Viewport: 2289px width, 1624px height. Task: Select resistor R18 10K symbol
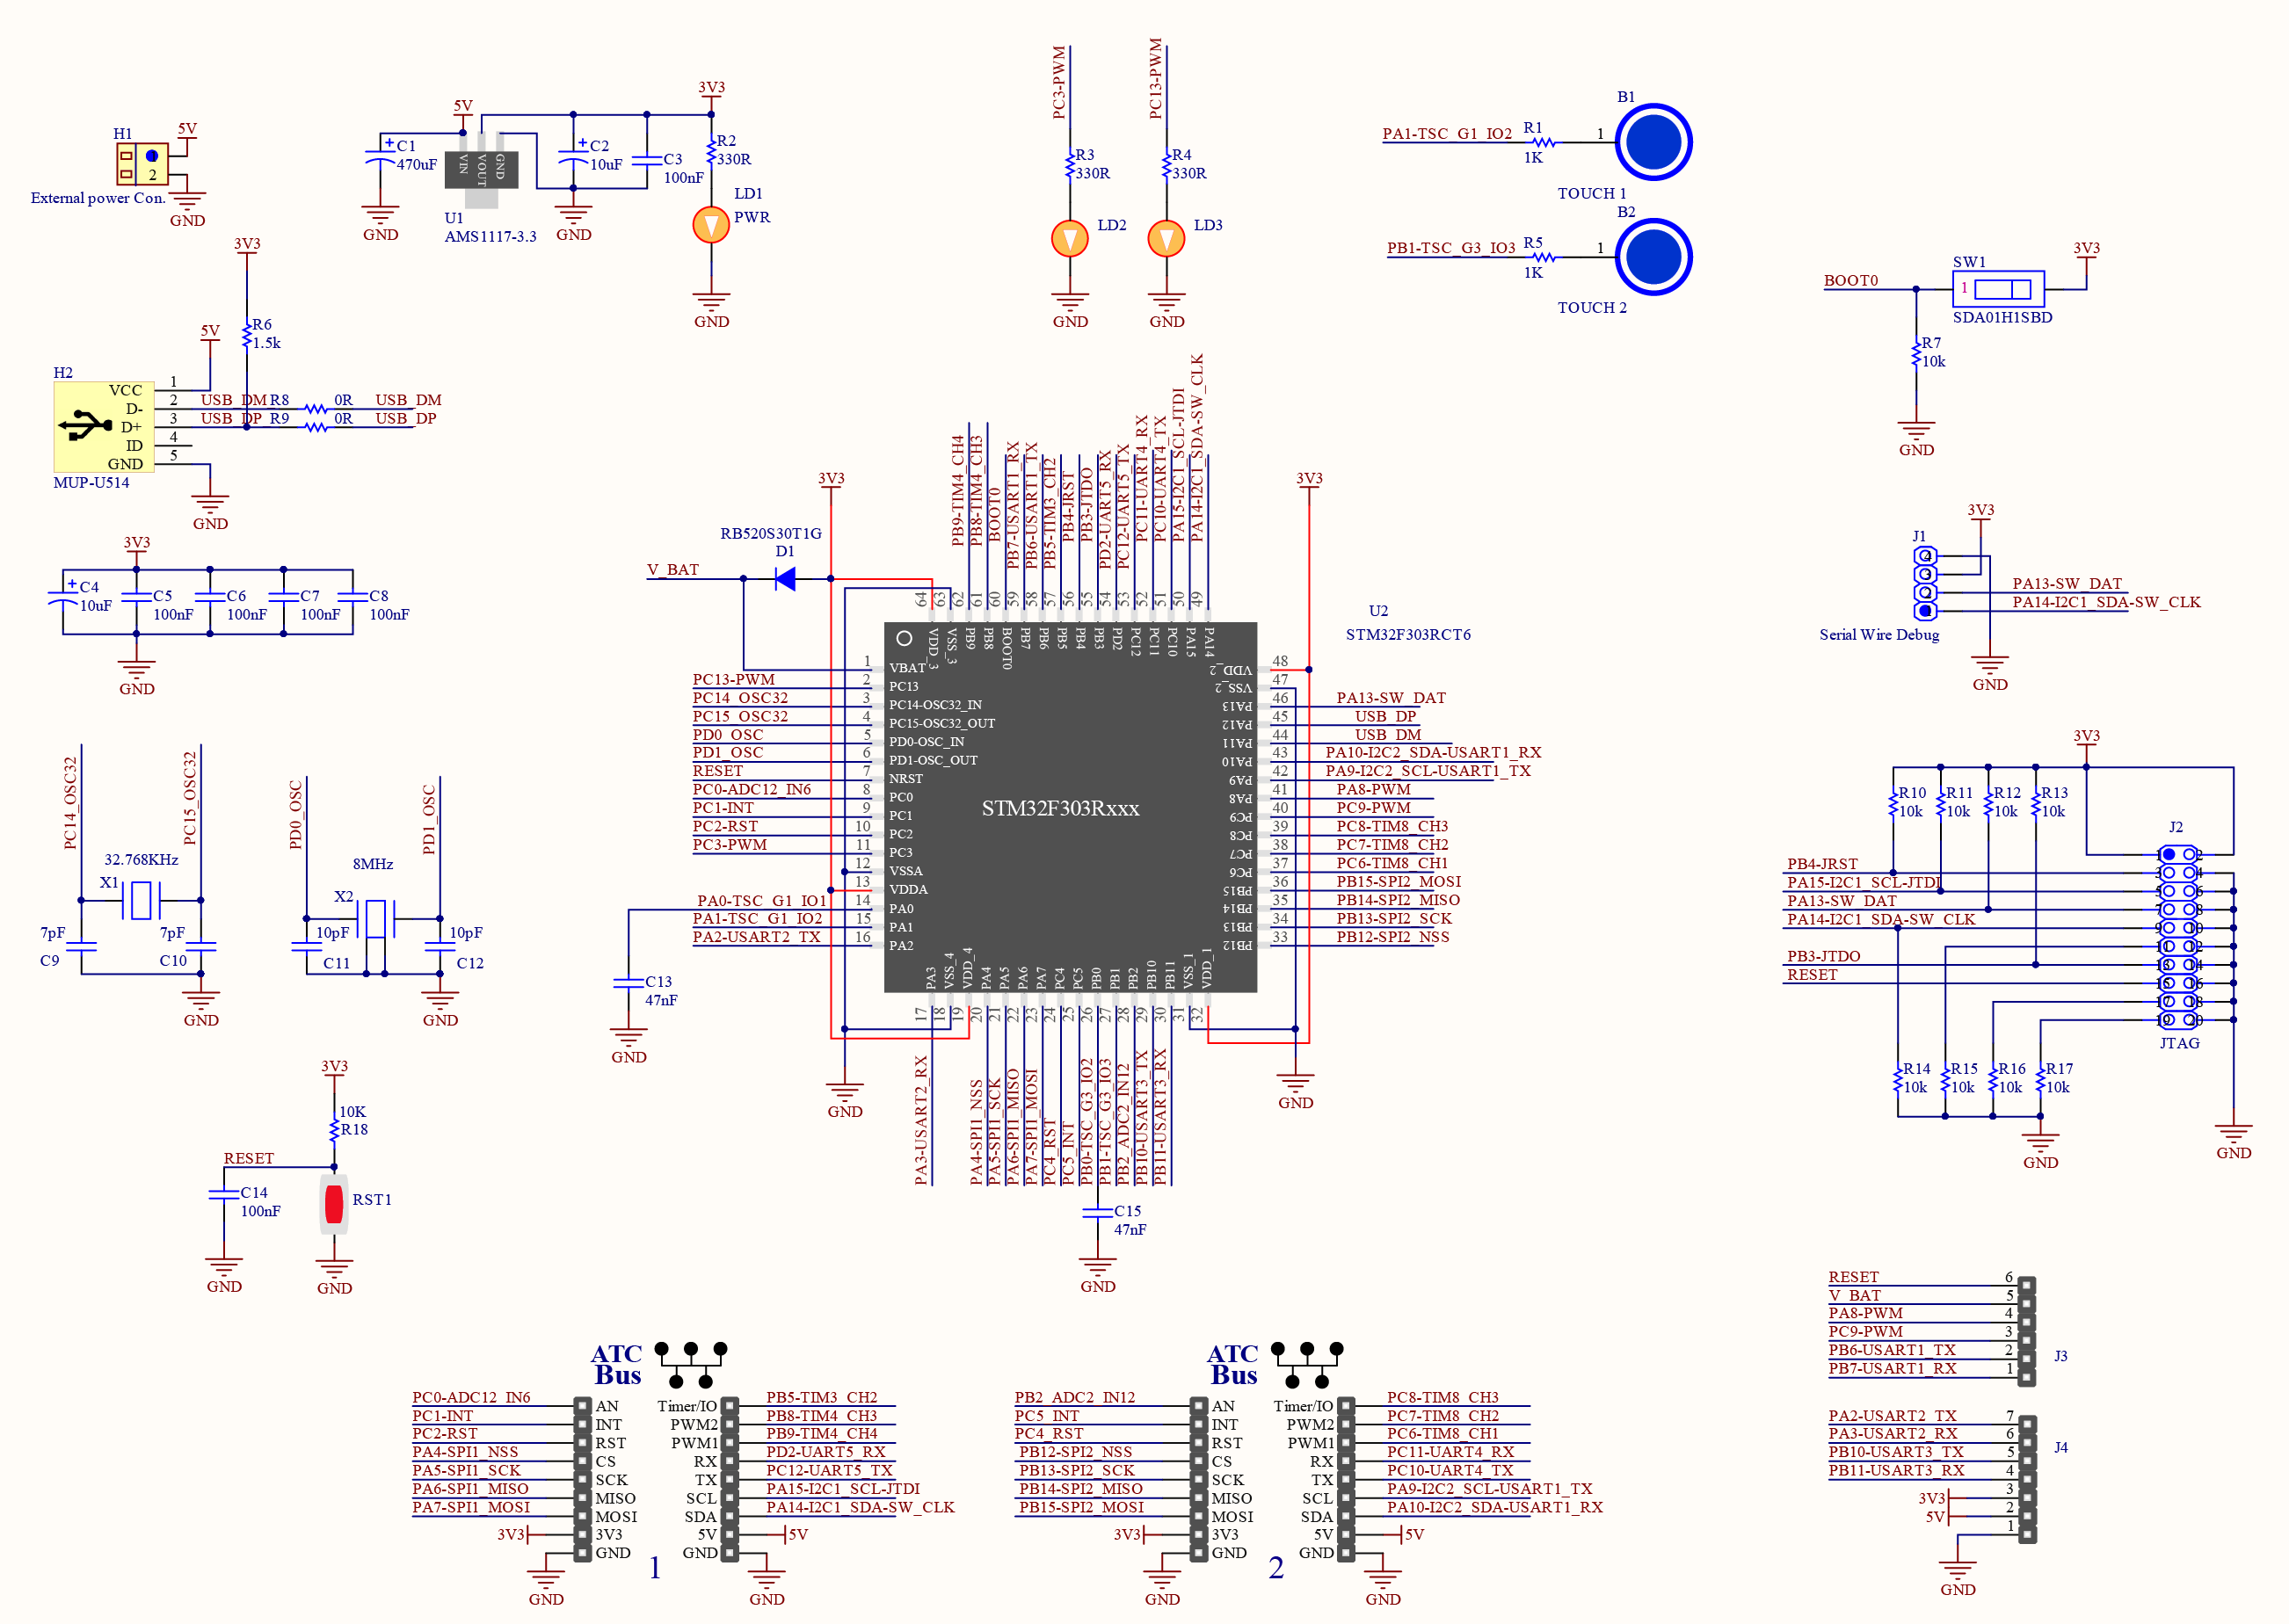[x=334, y=1130]
